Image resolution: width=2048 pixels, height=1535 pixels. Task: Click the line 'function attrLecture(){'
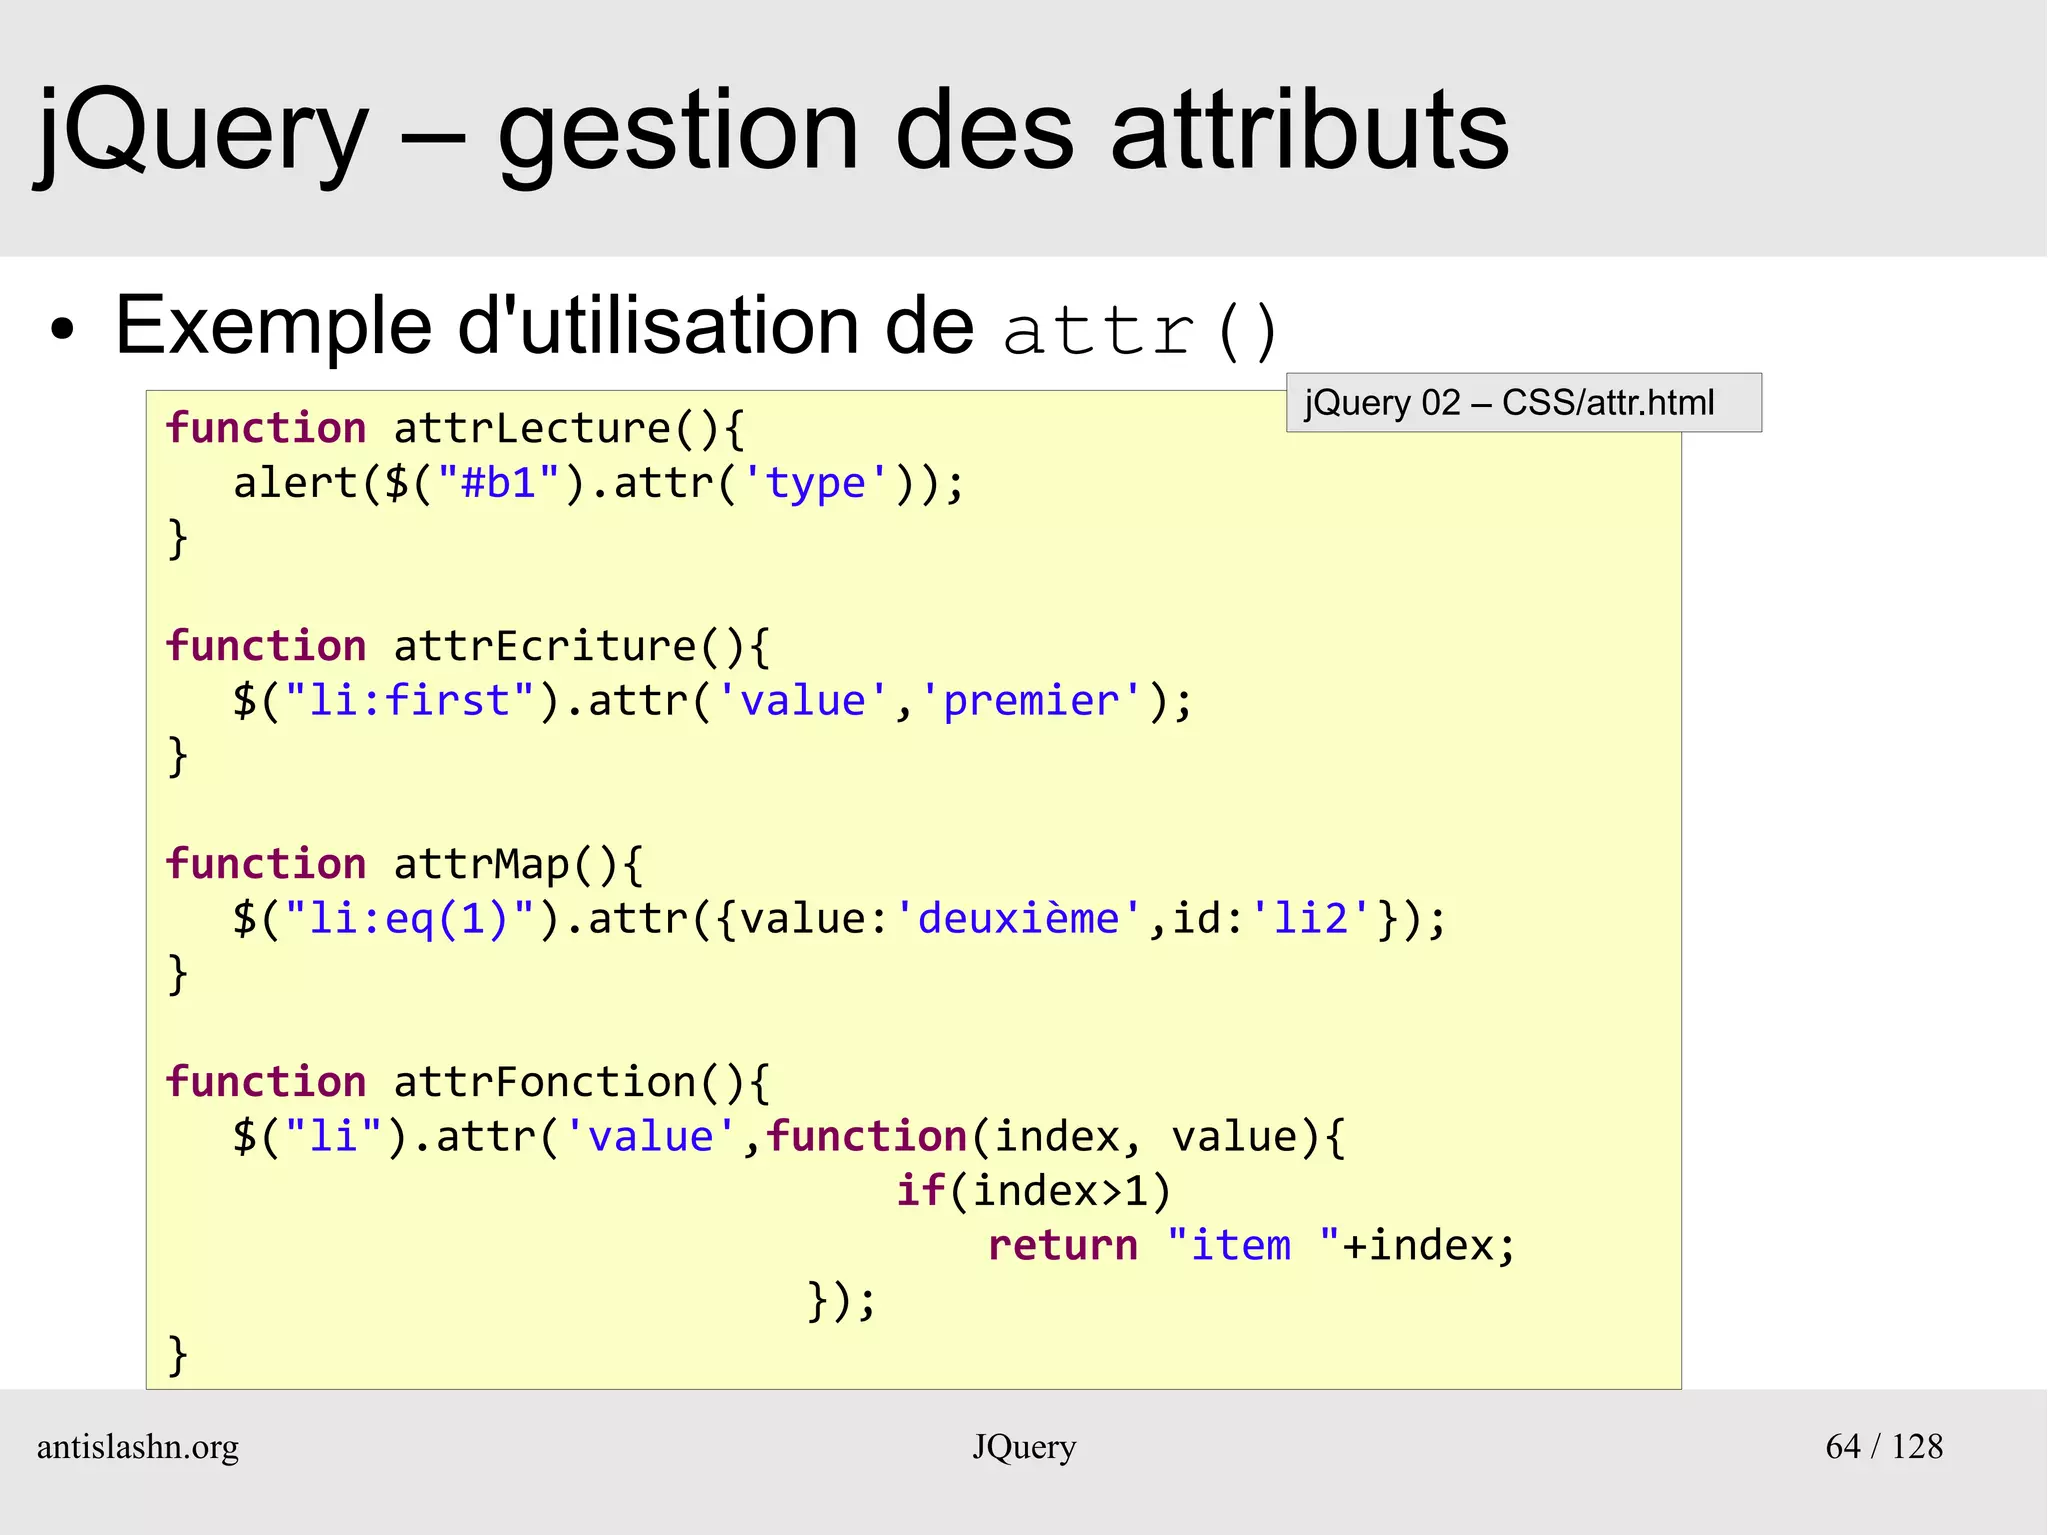[x=456, y=429]
